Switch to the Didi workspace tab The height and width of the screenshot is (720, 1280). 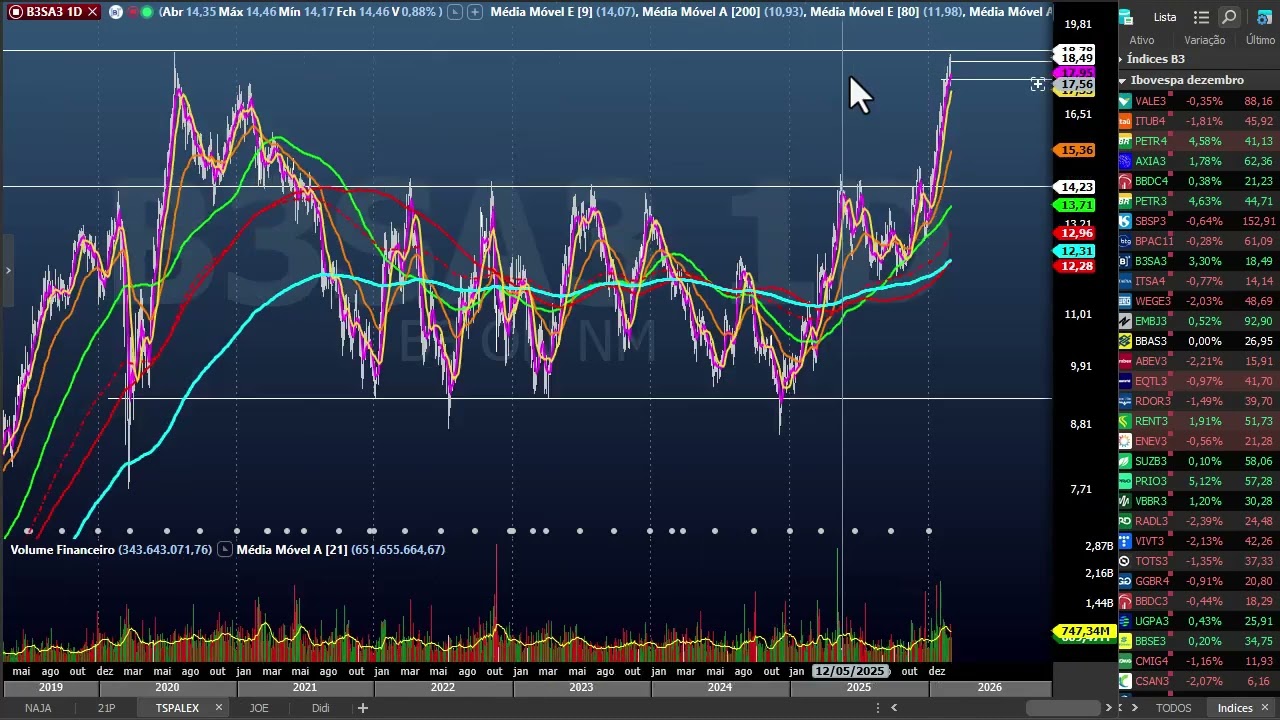320,708
